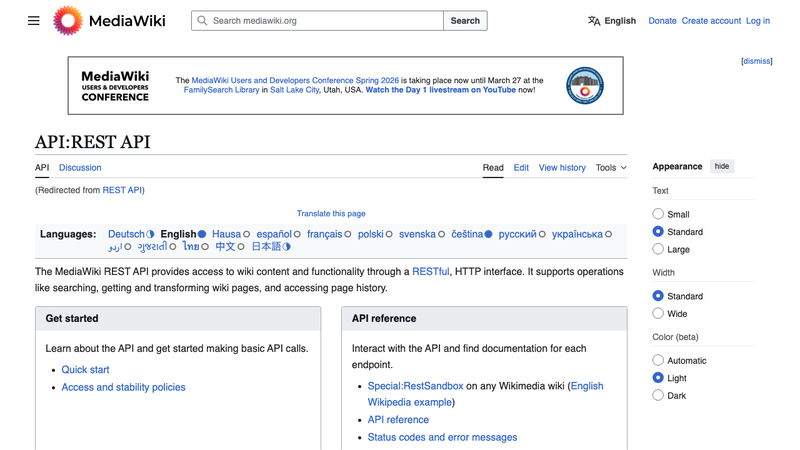Open the Discussion tab
The height and width of the screenshot is (450, 800).
point(80,168)
